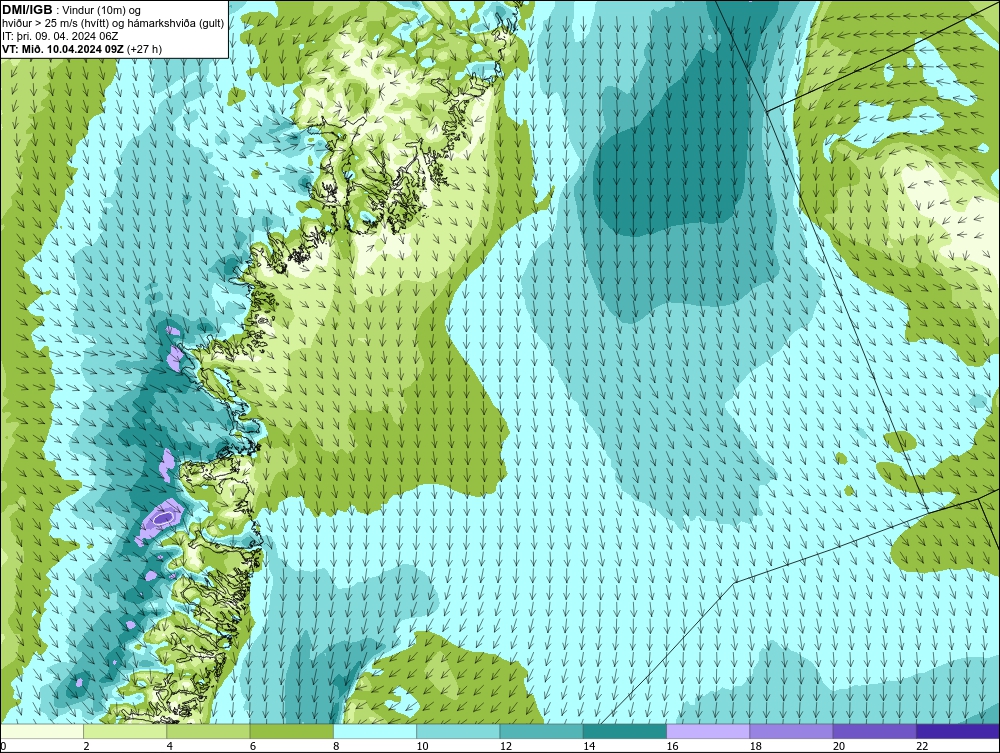This screenshot has width=1000, height=753.
Task: Click the legend scale label "22"
Action: pyautogui.click(x=922, y=747)
